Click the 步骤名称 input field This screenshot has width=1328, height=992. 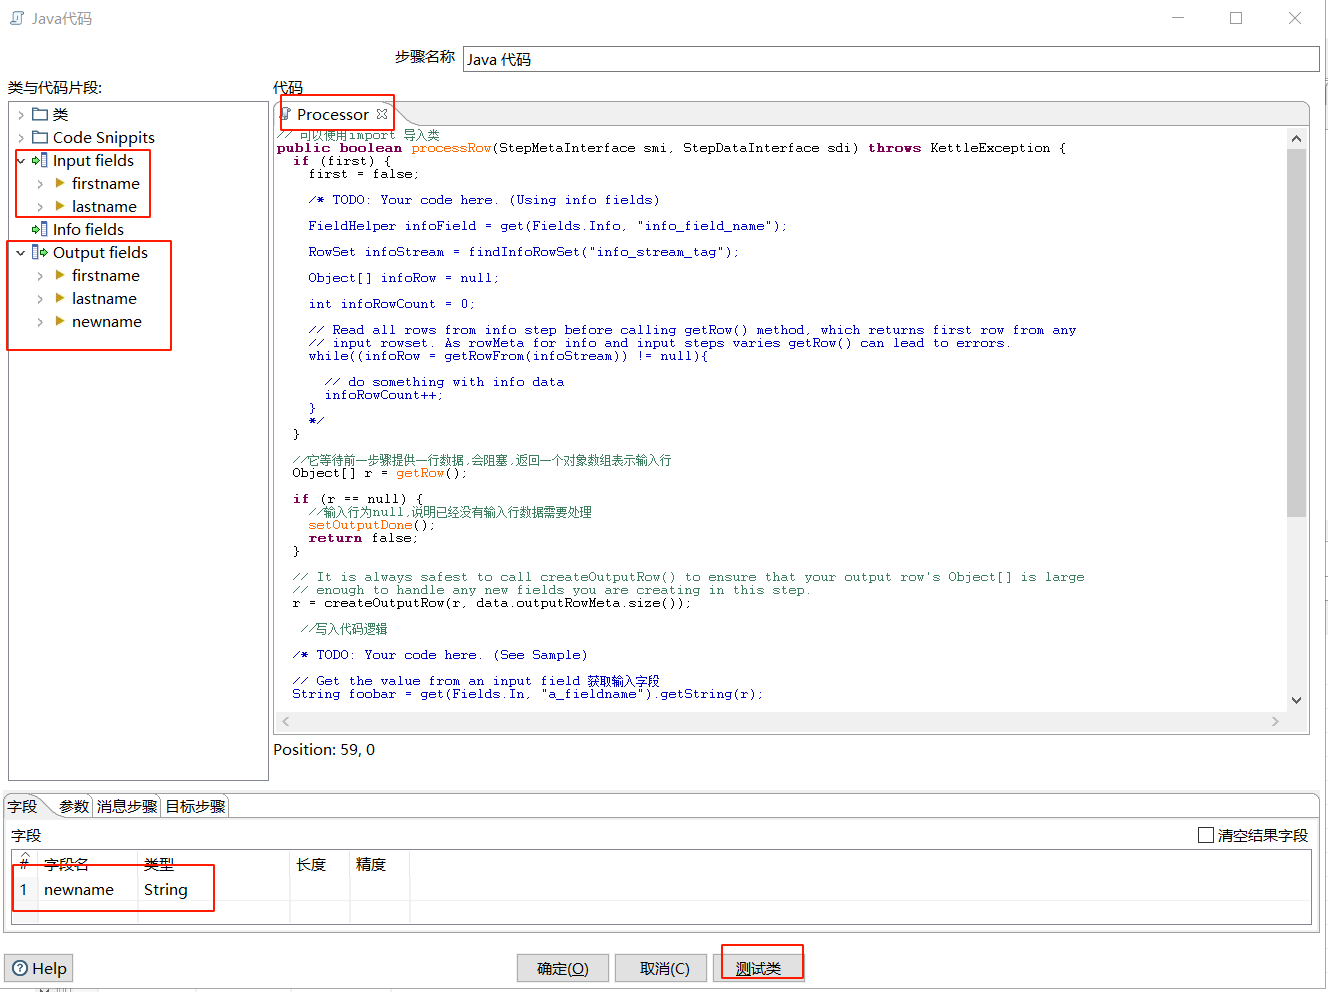(890, 59)
